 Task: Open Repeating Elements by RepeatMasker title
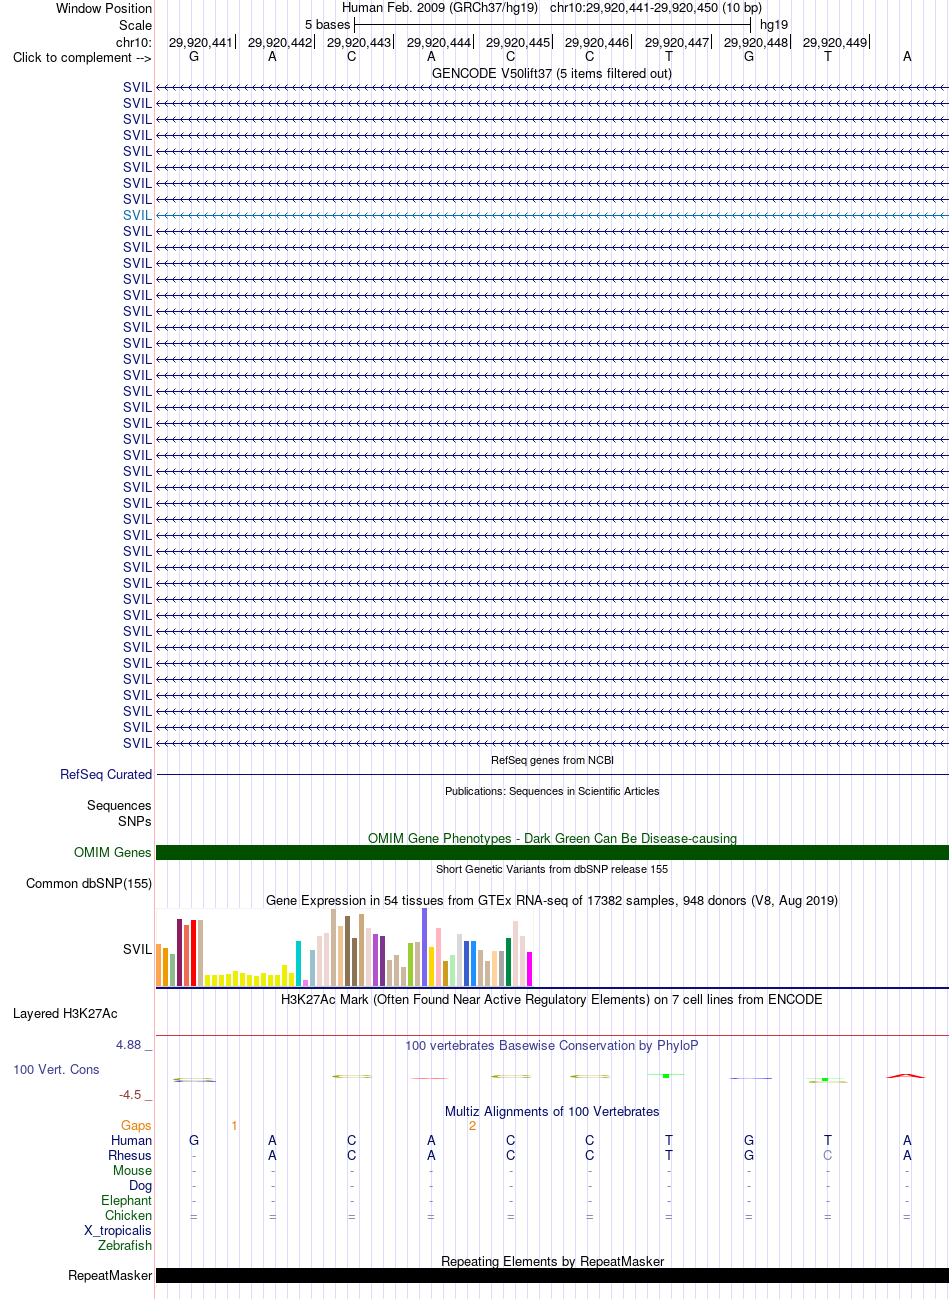(x=552, y=1261)
